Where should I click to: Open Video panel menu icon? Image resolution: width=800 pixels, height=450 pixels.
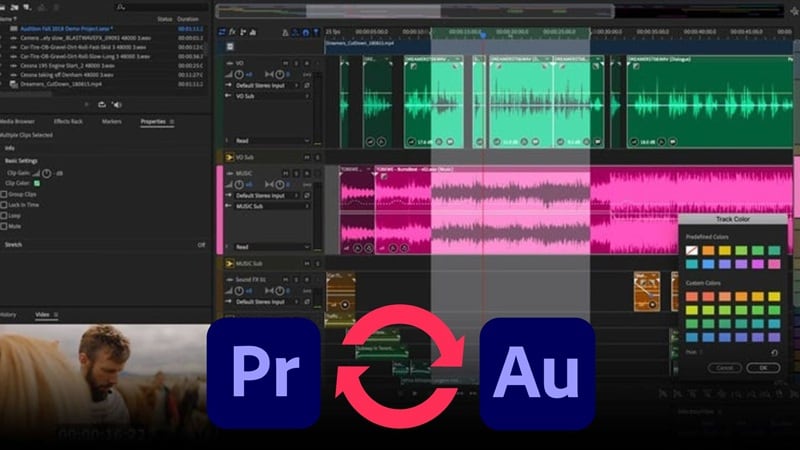click(56, 315)
